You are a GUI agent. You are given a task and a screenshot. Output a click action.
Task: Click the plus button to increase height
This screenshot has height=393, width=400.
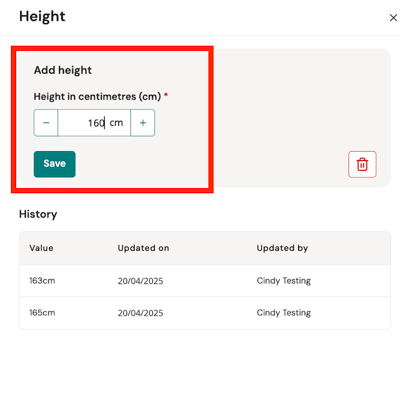click(x=143, y=123)
